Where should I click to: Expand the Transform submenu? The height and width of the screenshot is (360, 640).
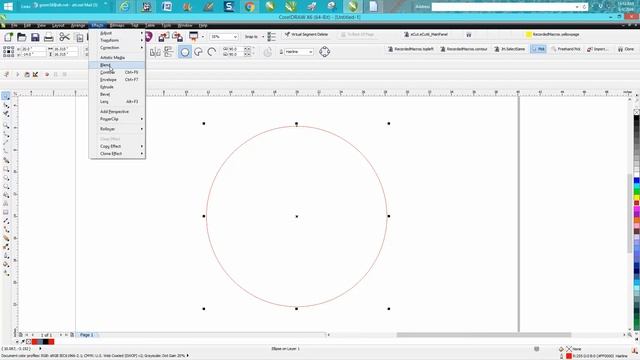tap(117, 40)
